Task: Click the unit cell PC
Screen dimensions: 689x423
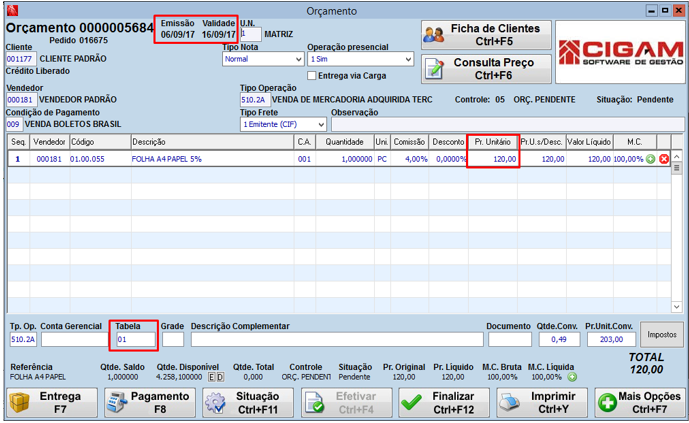Action: click(382, 159)
